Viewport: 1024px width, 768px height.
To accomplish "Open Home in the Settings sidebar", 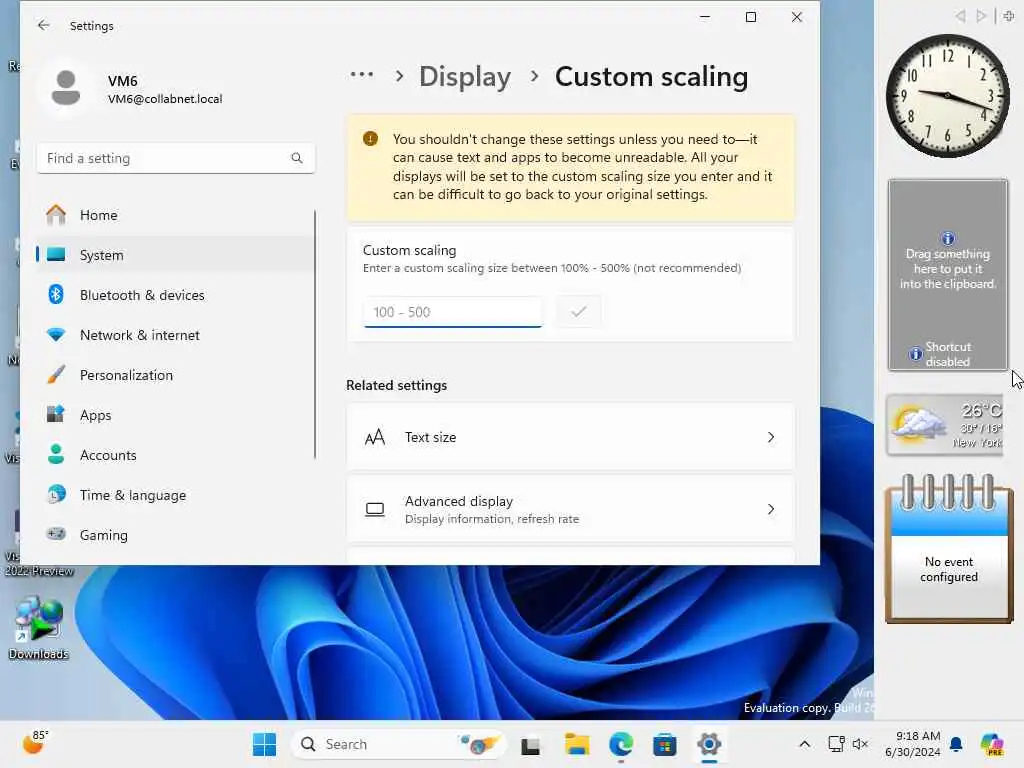I will [176, 215].
